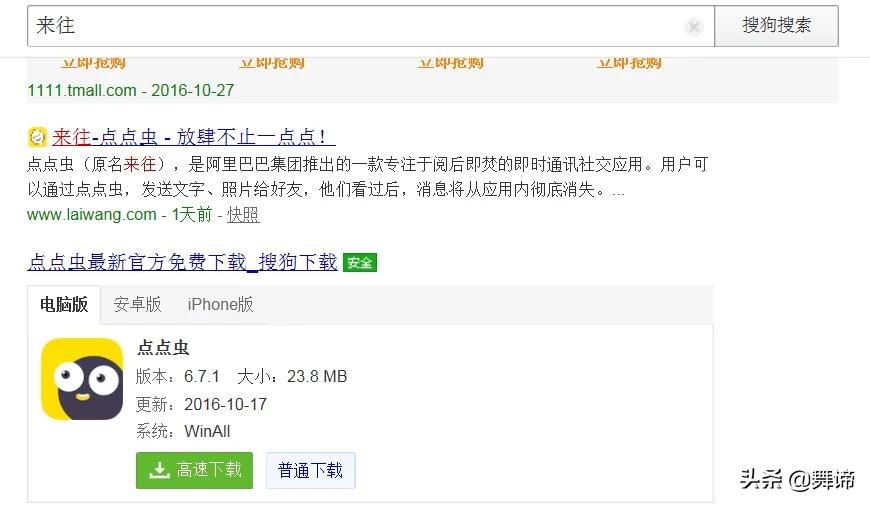Switch to the iPhone版 tab
Screen dimensions: 870x505
coord(220,304)
